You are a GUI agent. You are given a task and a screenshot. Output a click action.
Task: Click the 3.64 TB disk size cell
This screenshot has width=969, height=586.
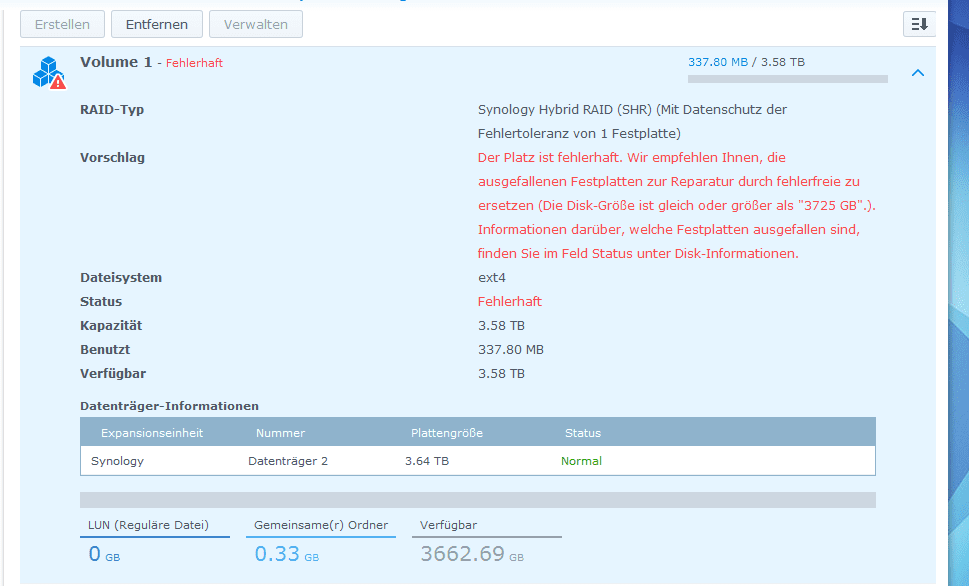[x=427, y=461]
